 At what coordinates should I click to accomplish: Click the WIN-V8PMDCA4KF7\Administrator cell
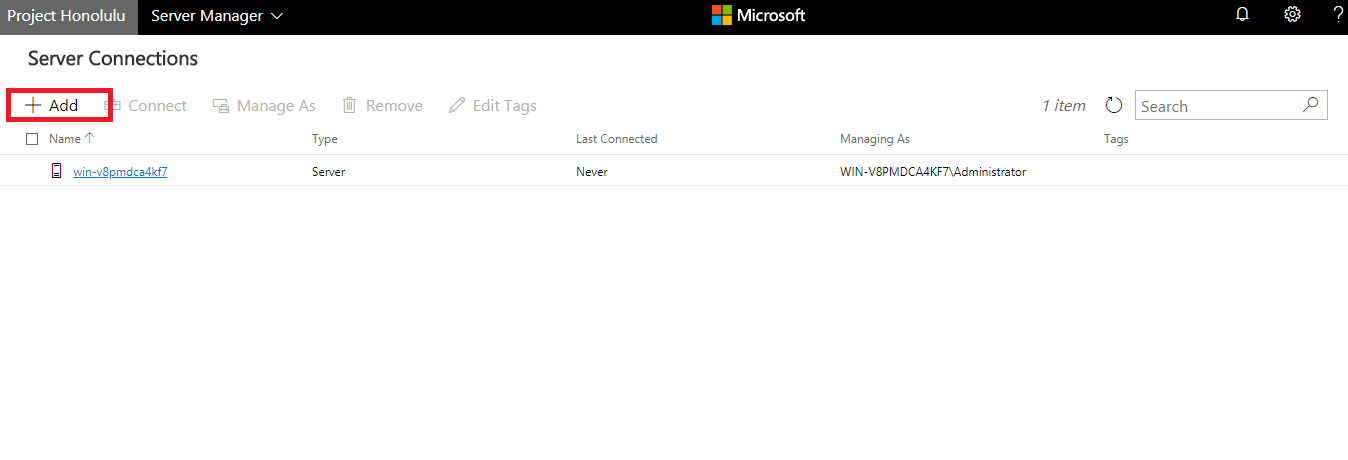pyautogui.click(x=933, y=172)
